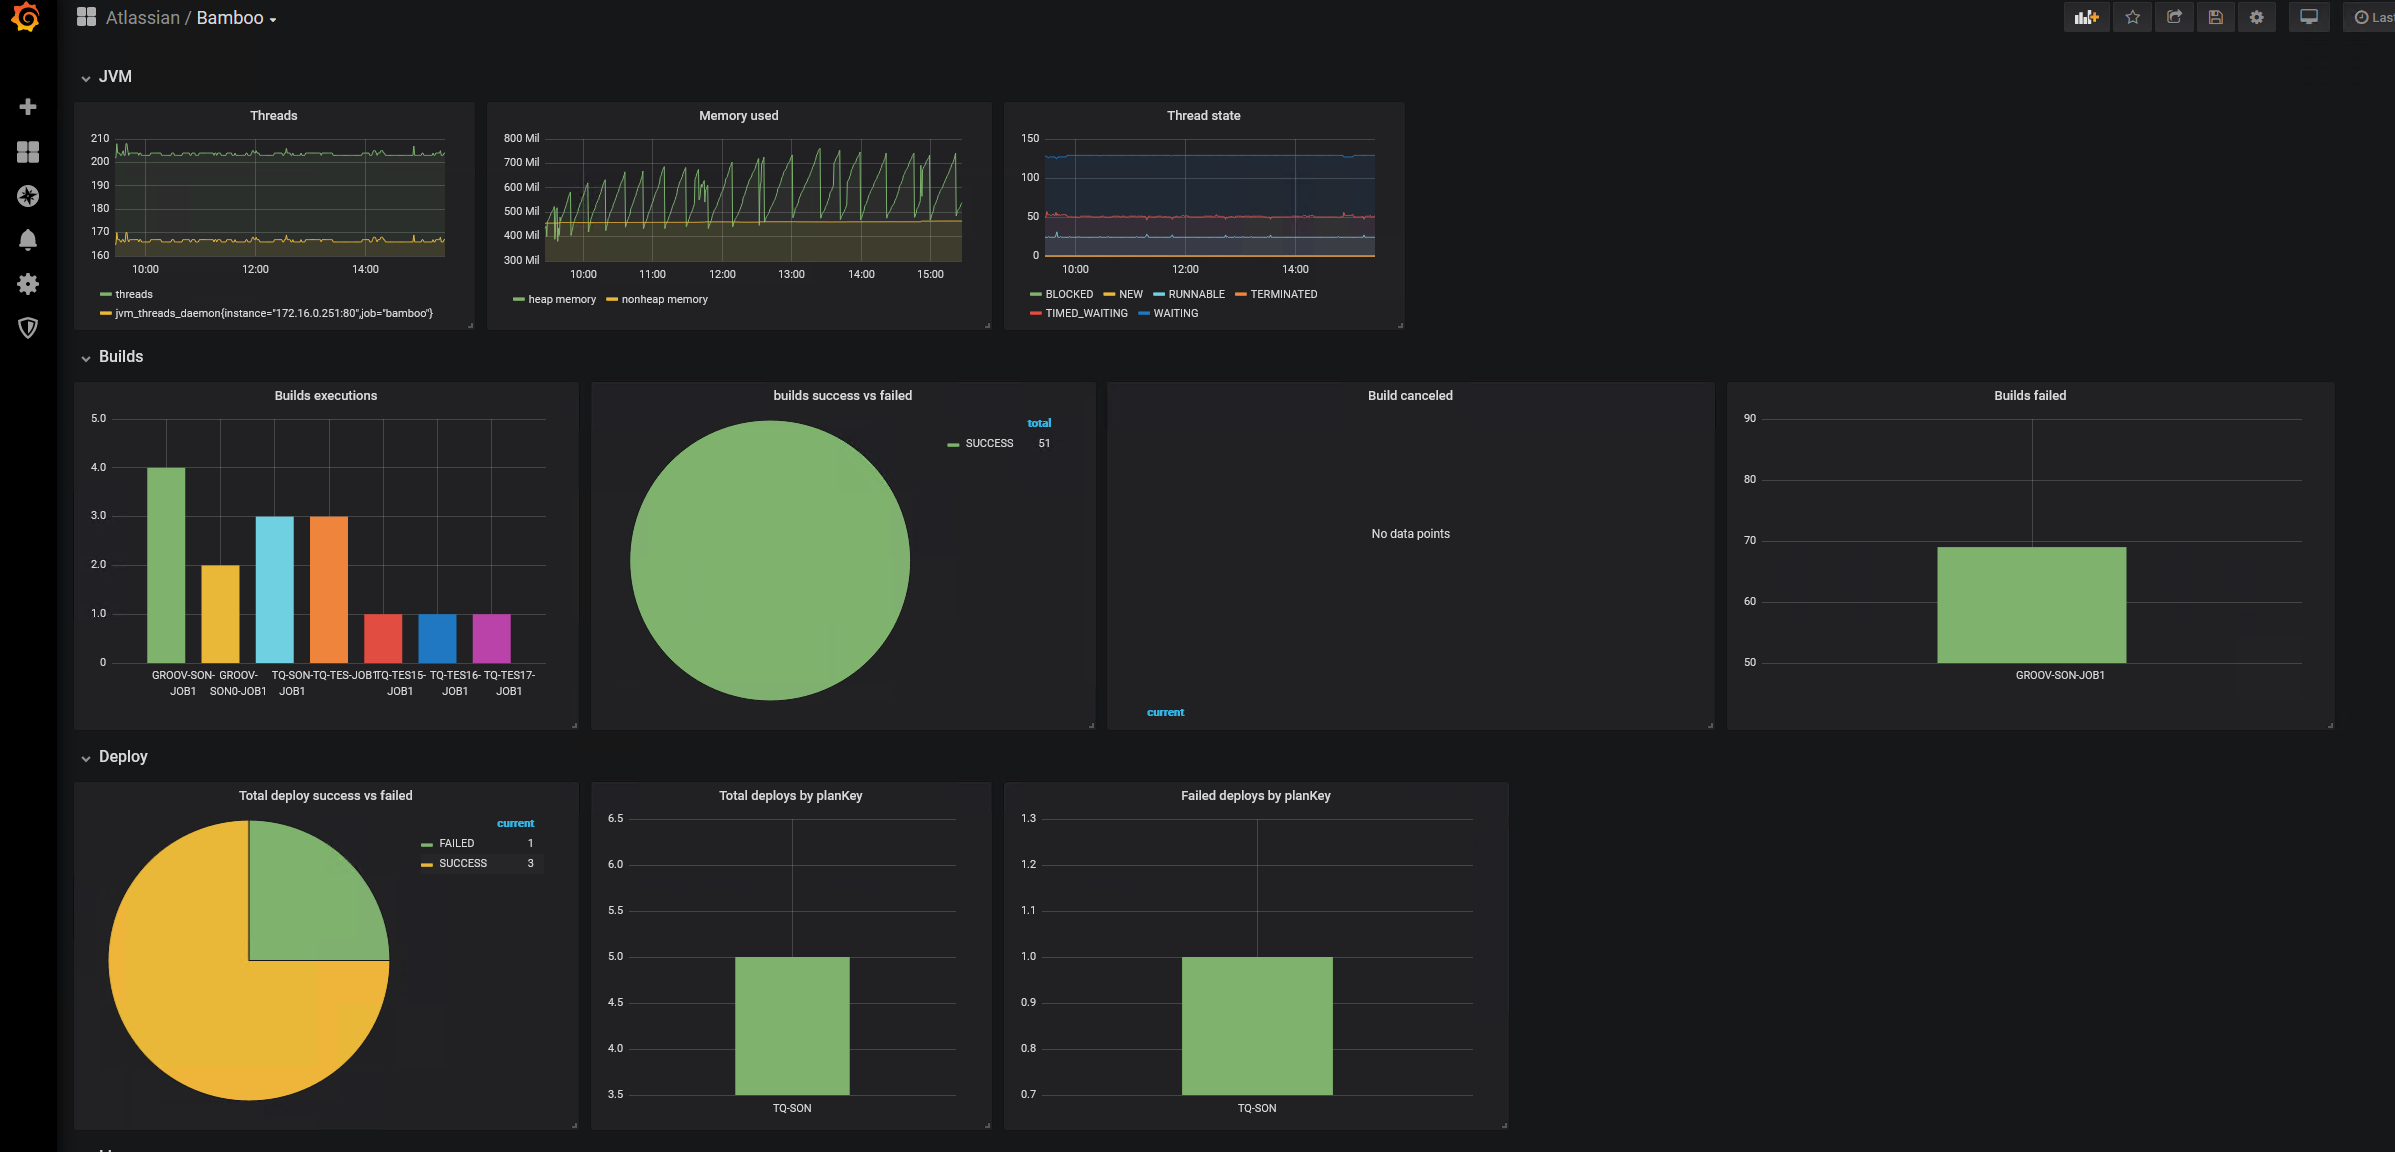Toggle the RUNNABLE series in legend
This screenshot has width=2395, height=1152.
(1195, 294)
